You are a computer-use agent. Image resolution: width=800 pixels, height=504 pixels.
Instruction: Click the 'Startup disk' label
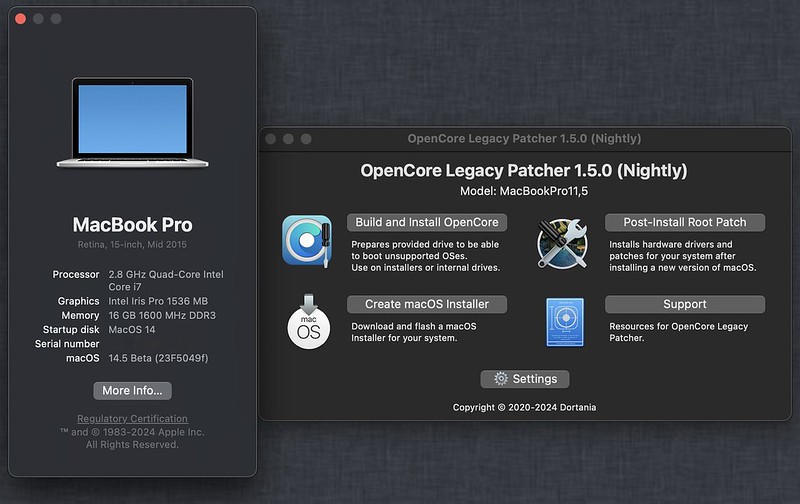71,330
